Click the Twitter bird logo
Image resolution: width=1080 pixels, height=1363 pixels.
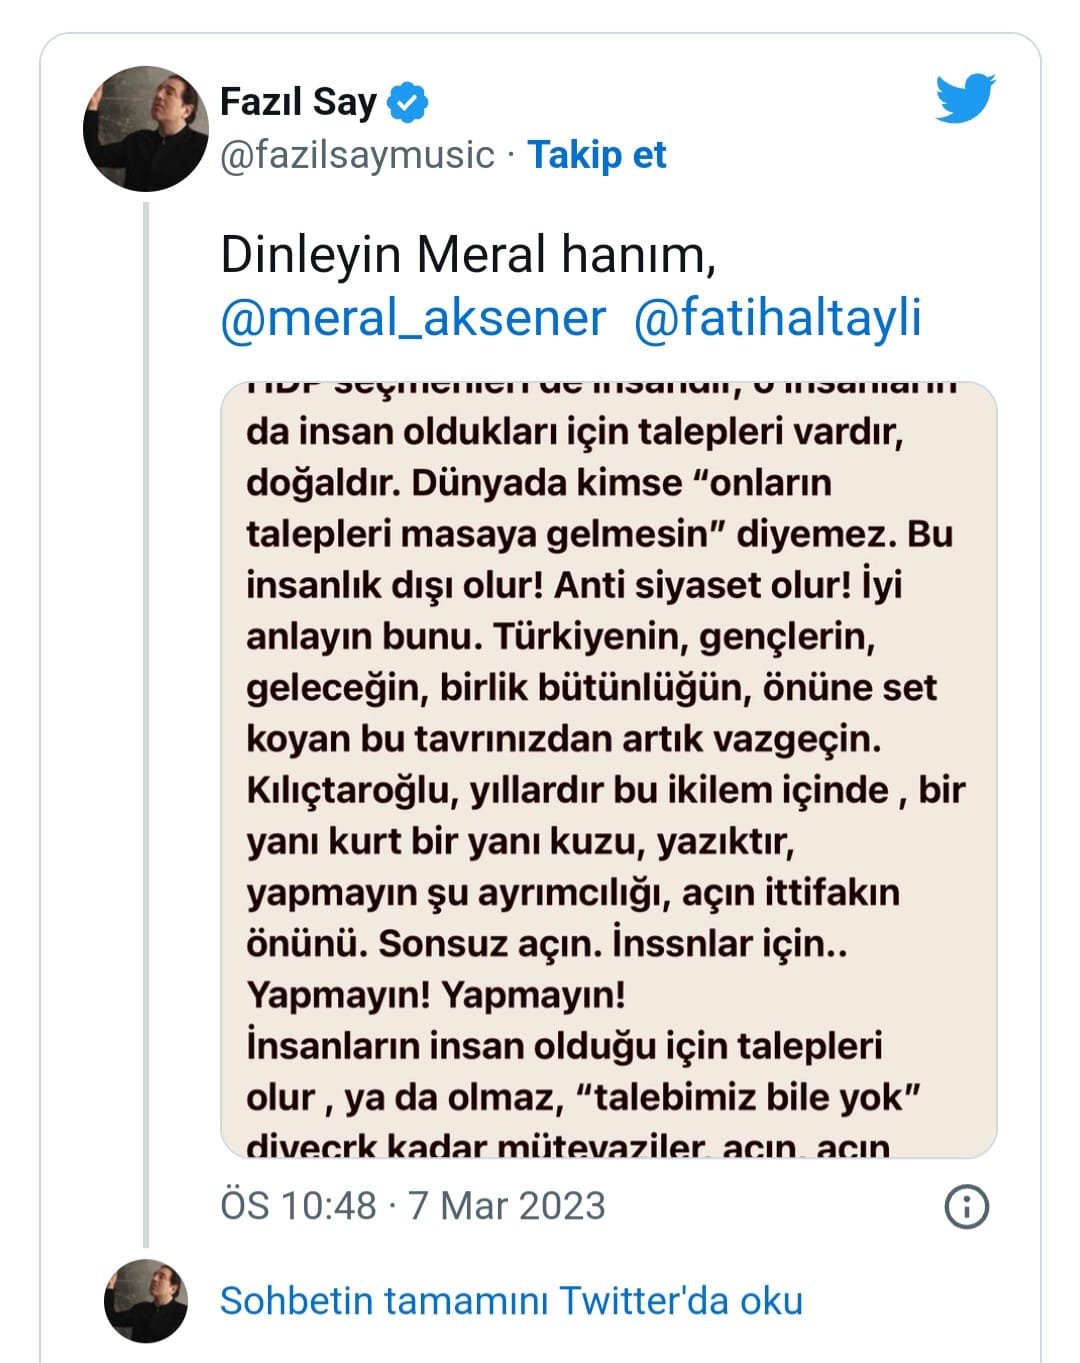pos(965,98)
